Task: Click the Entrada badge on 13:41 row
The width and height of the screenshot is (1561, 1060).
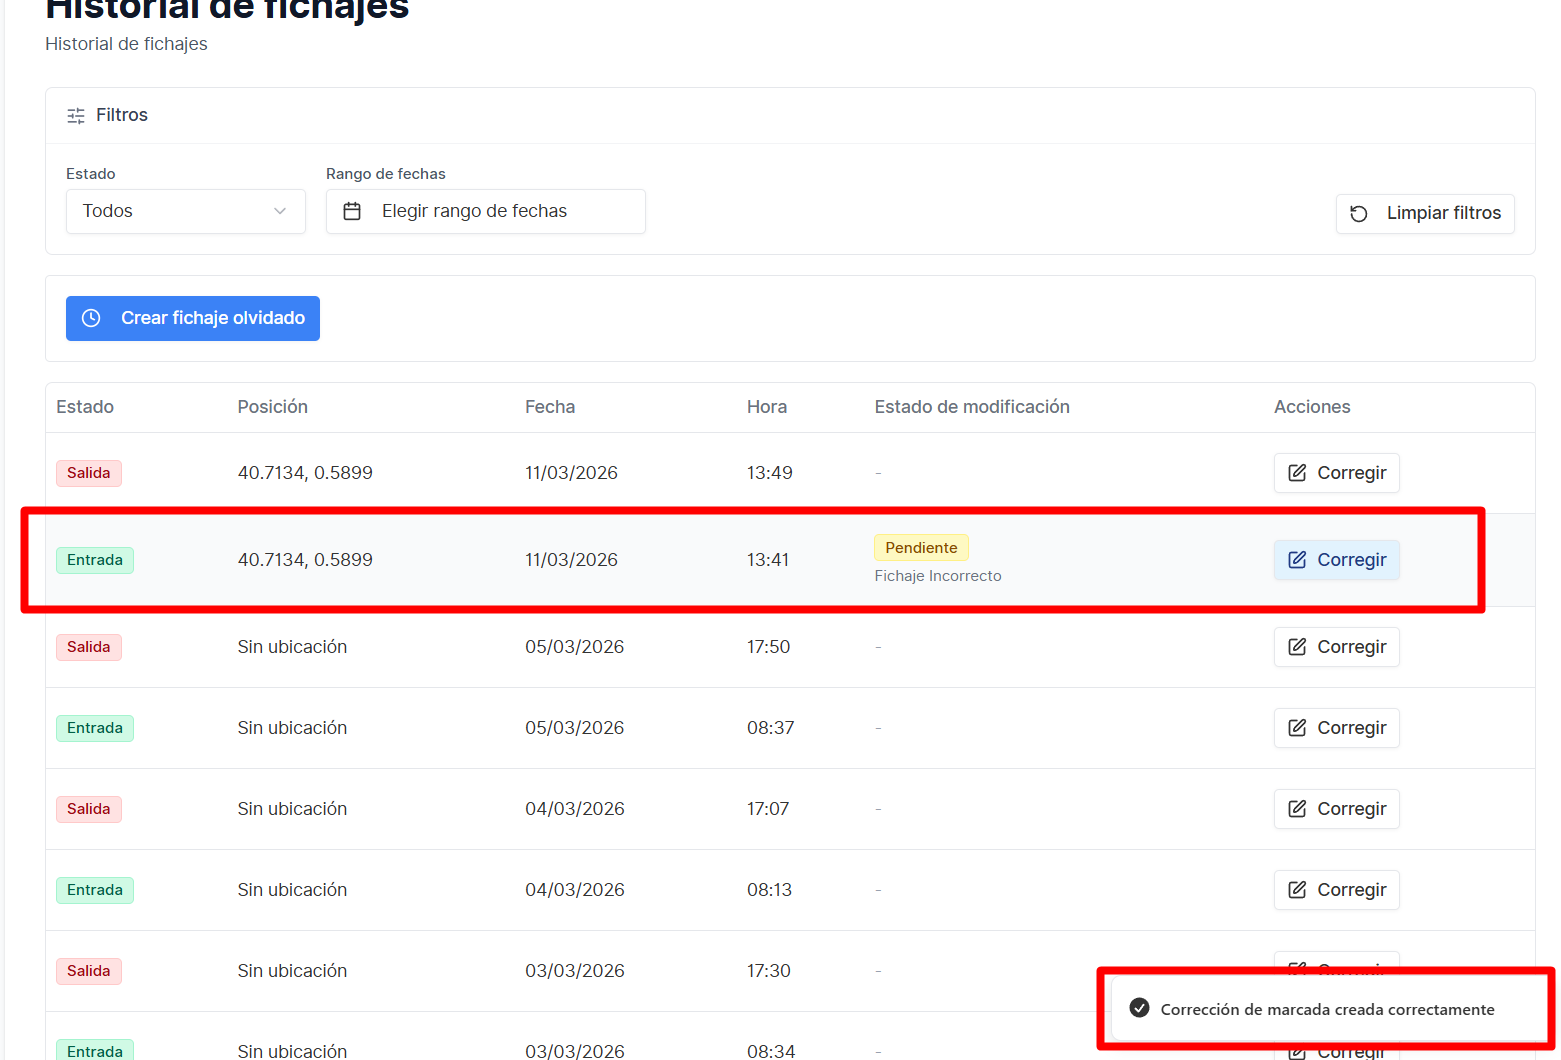Action: [95, 560]
